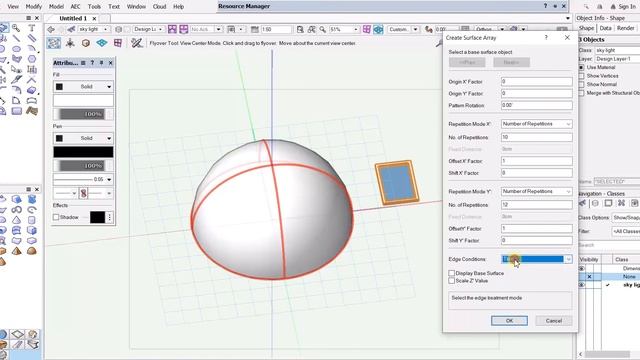Toggle visibility eye for sky light class
The height and width of the screenshot is (360, 640).
(x=582, y=285)
